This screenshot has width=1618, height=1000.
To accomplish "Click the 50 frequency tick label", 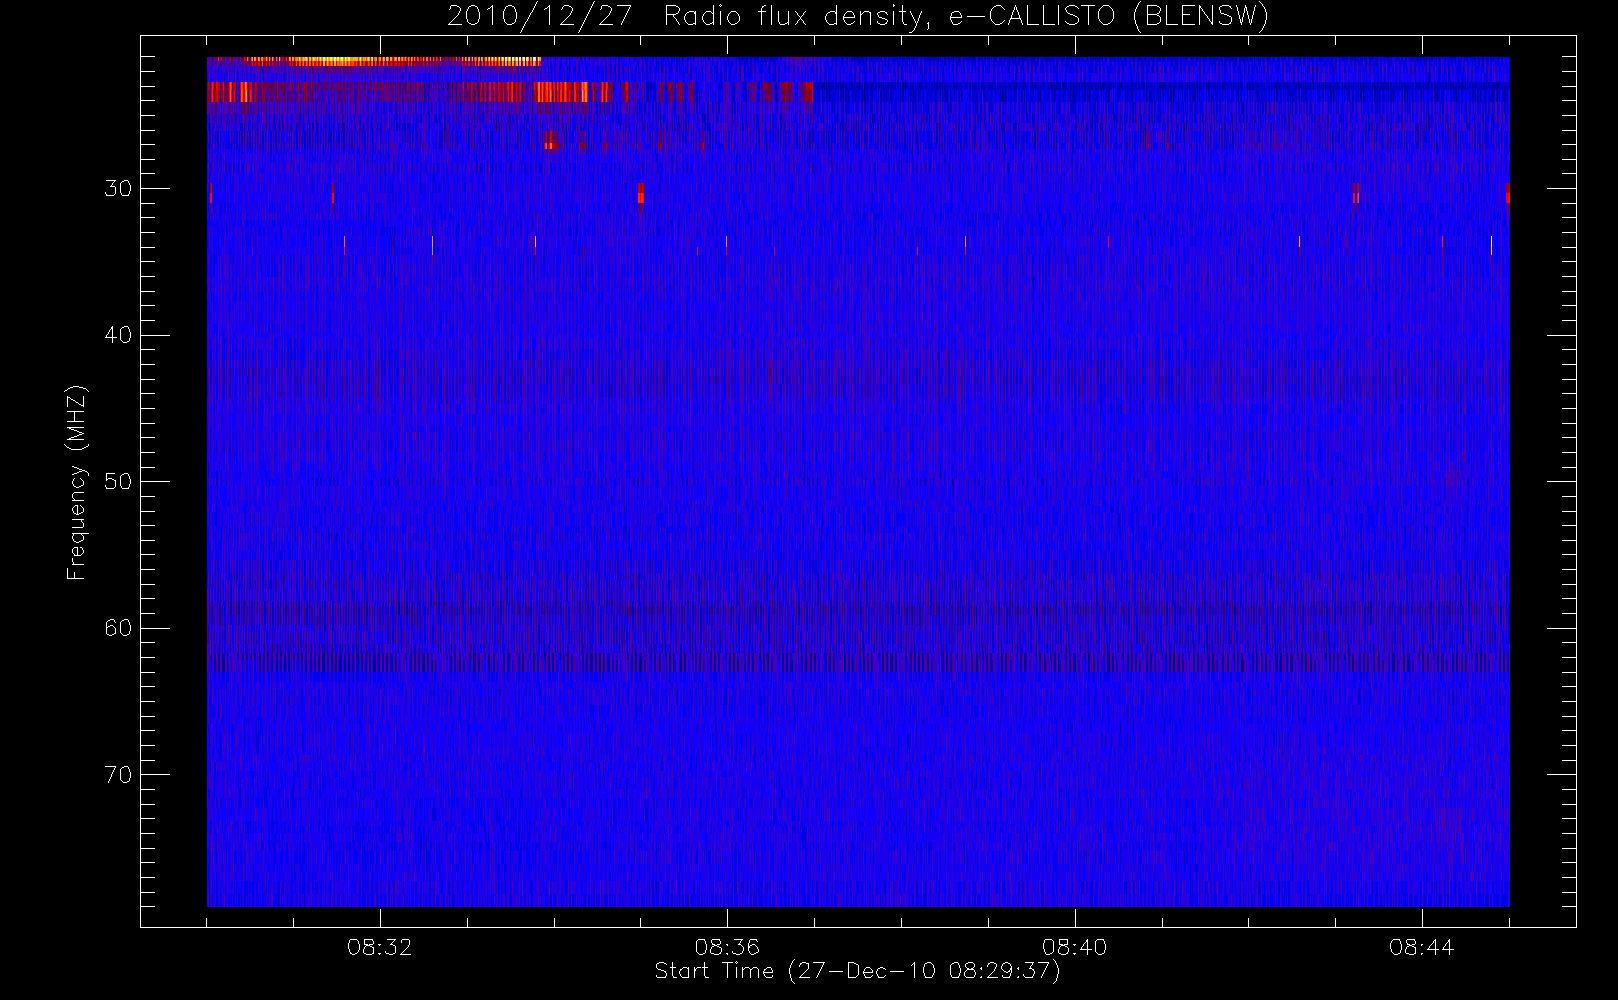I will click(118, 481).
